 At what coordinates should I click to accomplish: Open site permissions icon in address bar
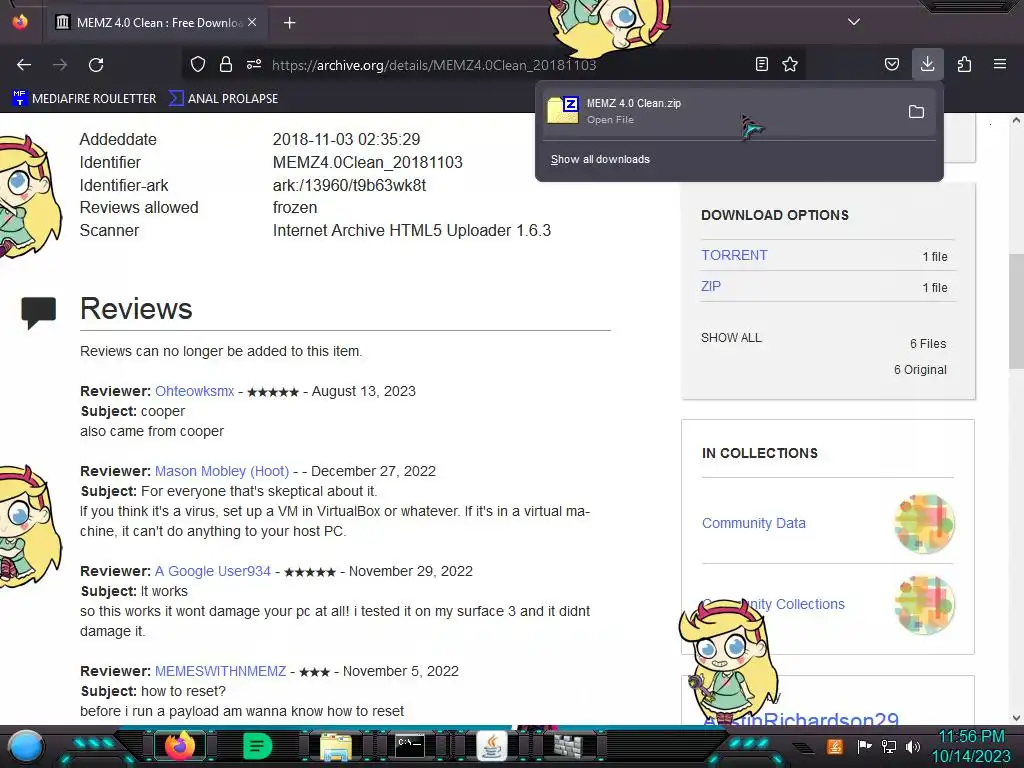(x=254, y=64)
